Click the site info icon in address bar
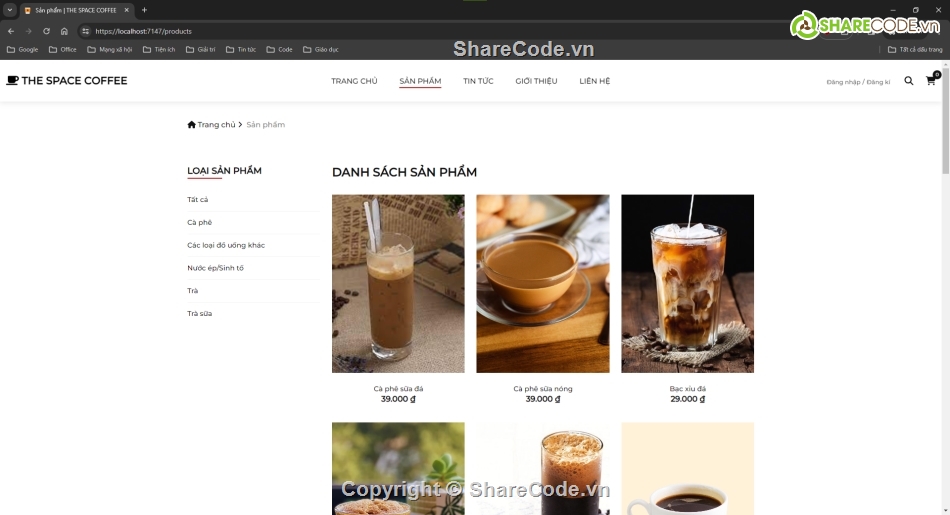This screenshot has width=950, height=515. (x=85, y=31)
